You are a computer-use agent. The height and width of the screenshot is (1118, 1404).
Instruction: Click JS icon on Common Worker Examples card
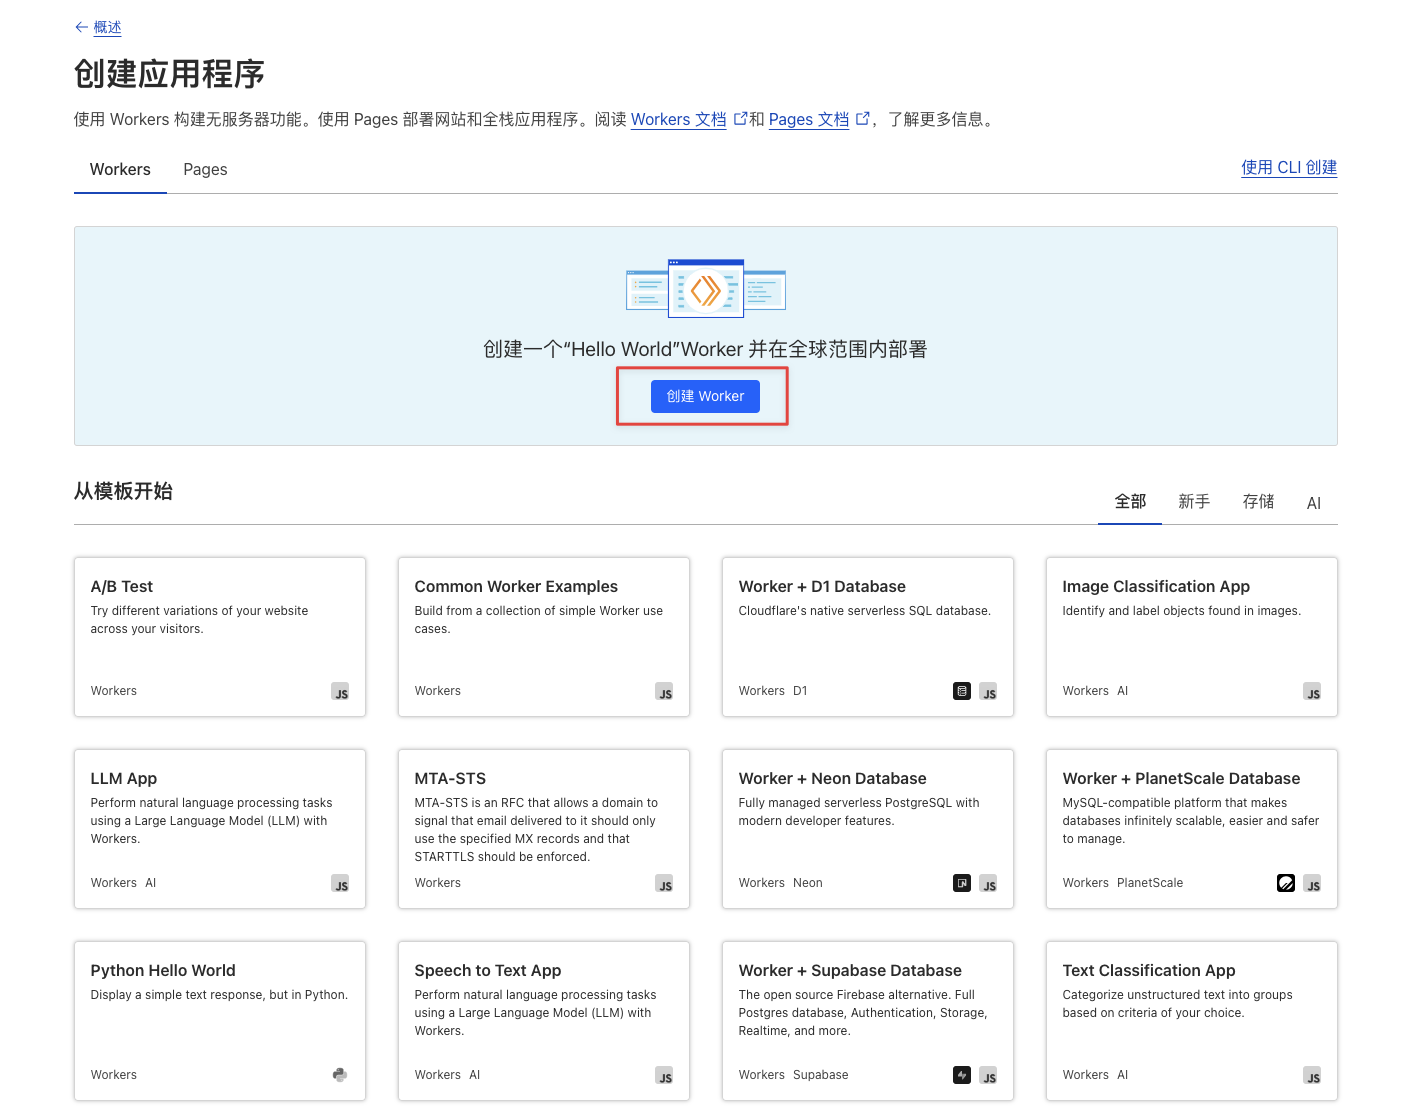[x=664, y=691]
